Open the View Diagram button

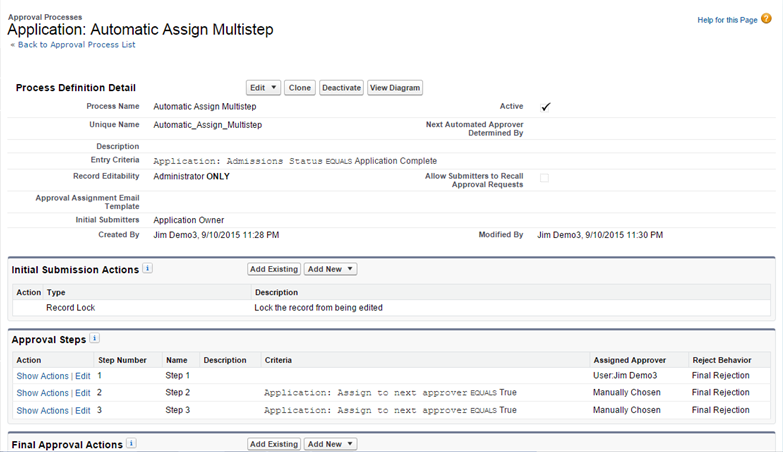[395, 88]
